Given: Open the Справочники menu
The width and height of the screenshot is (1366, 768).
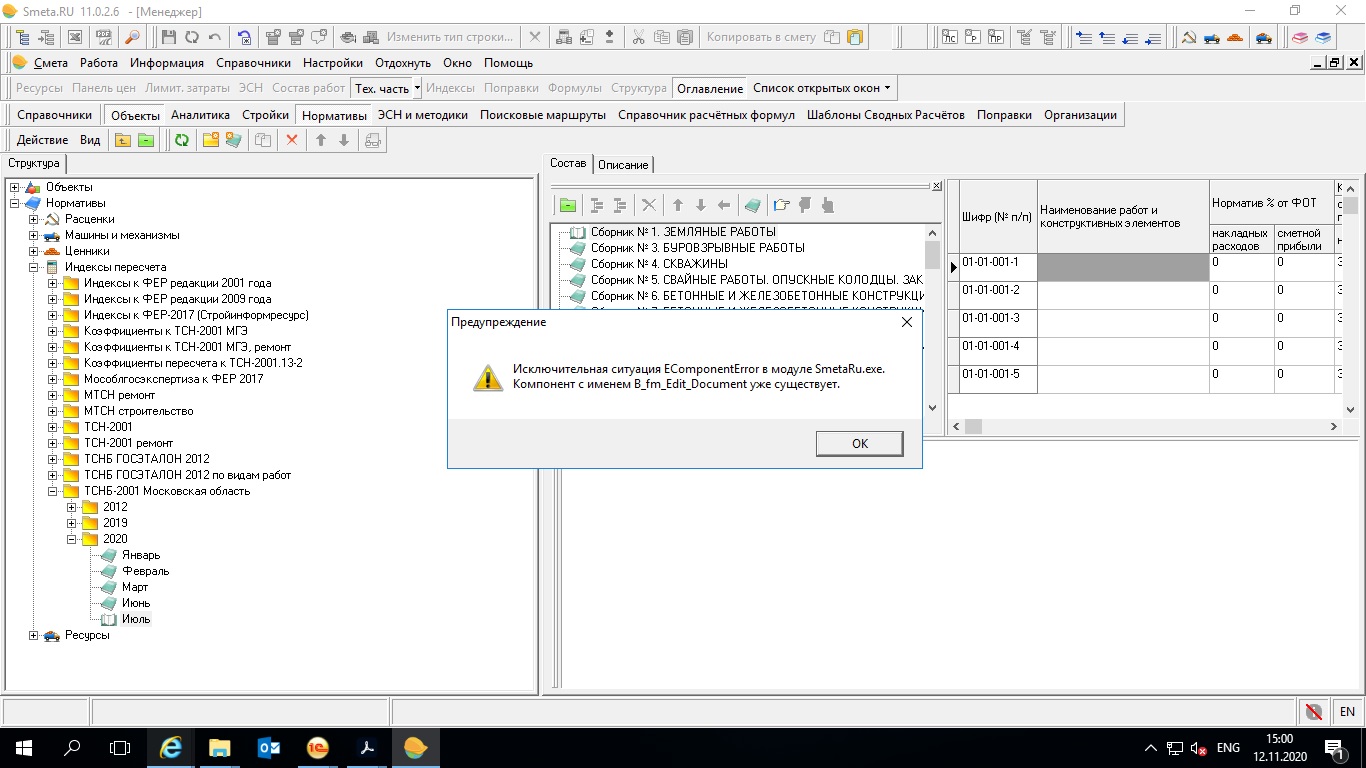Looking at the screenshot, I should click(253, 63).
